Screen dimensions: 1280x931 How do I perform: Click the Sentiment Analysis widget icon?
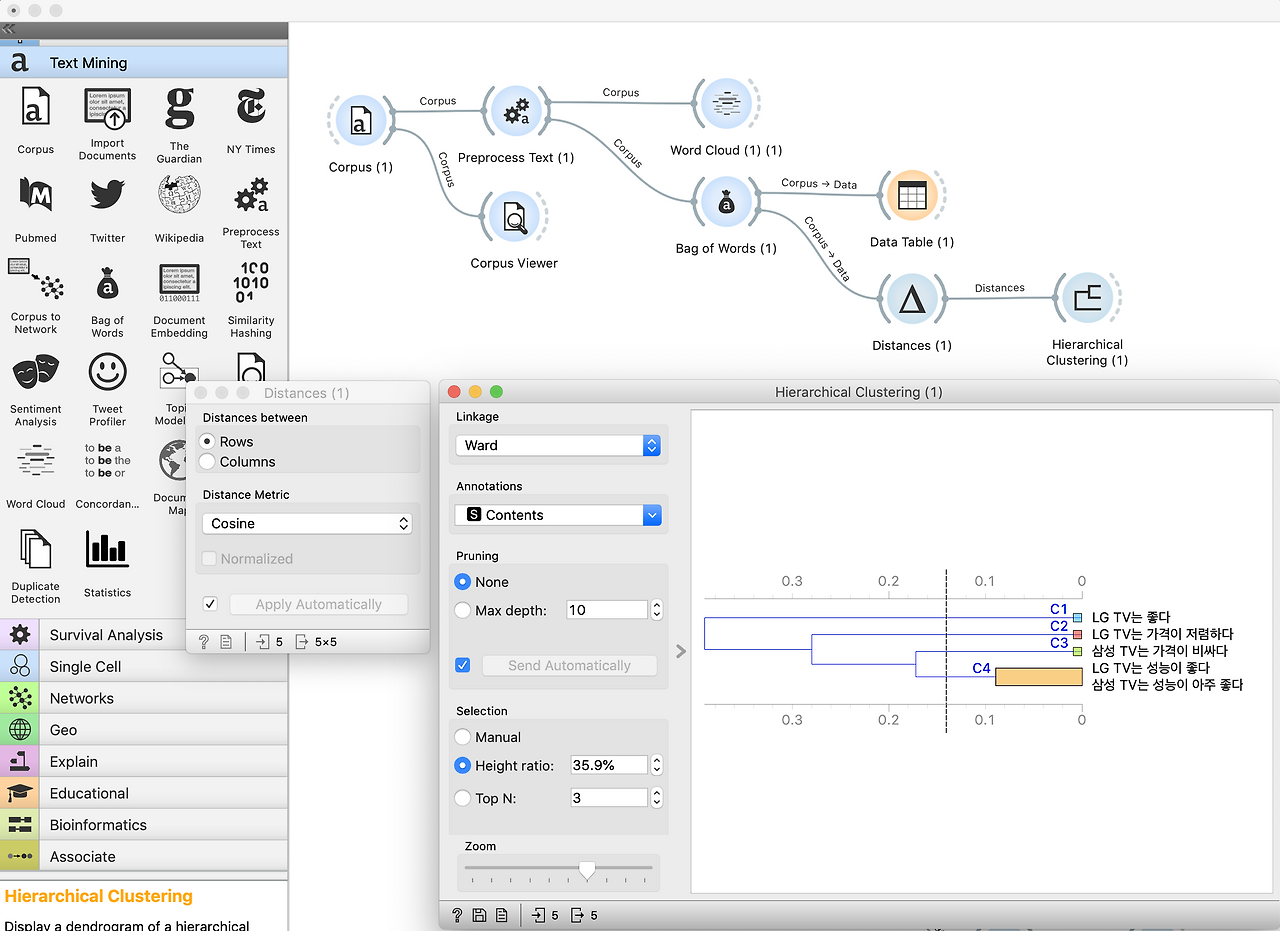tap(35, 373)
